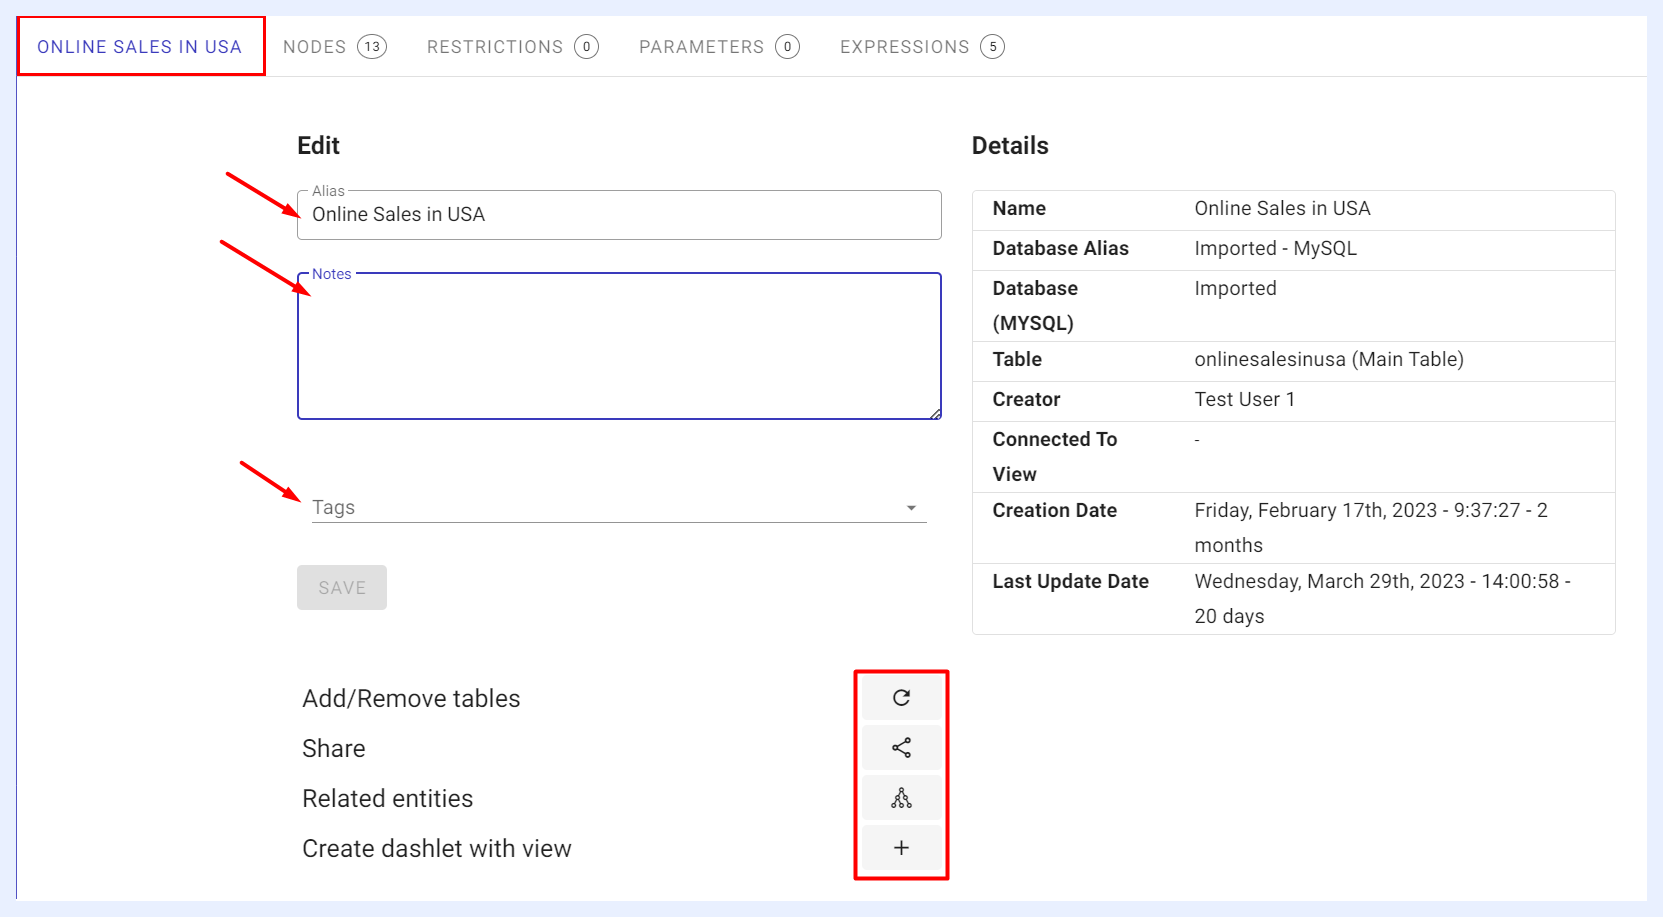The width and height of the screenshot is (1663, 917).
Task: Select the Online Sales in USA tab
Action: tap(140, 47)
